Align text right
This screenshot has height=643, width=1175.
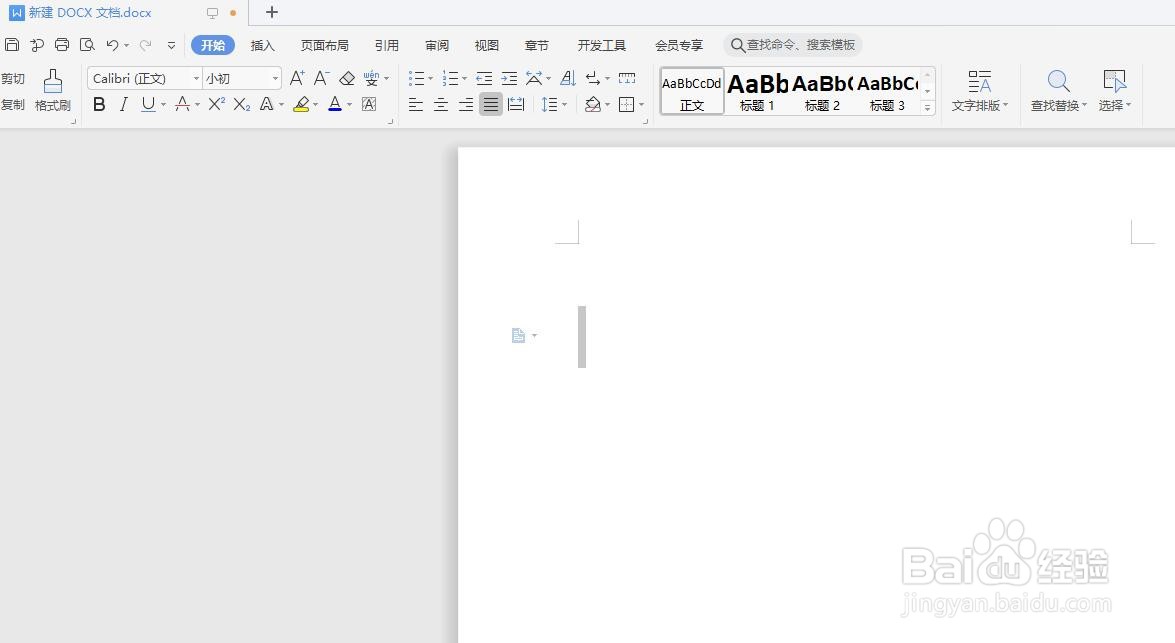tap(465, 104)
